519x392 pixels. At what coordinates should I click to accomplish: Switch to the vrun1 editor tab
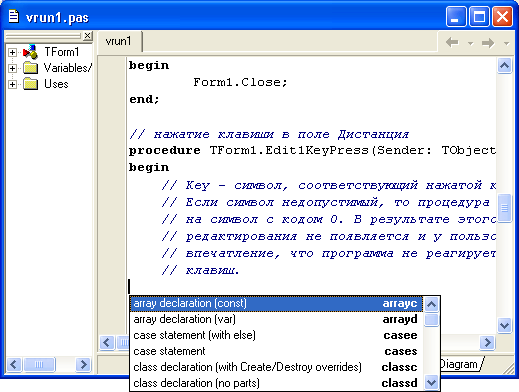[x=119, y=41]
